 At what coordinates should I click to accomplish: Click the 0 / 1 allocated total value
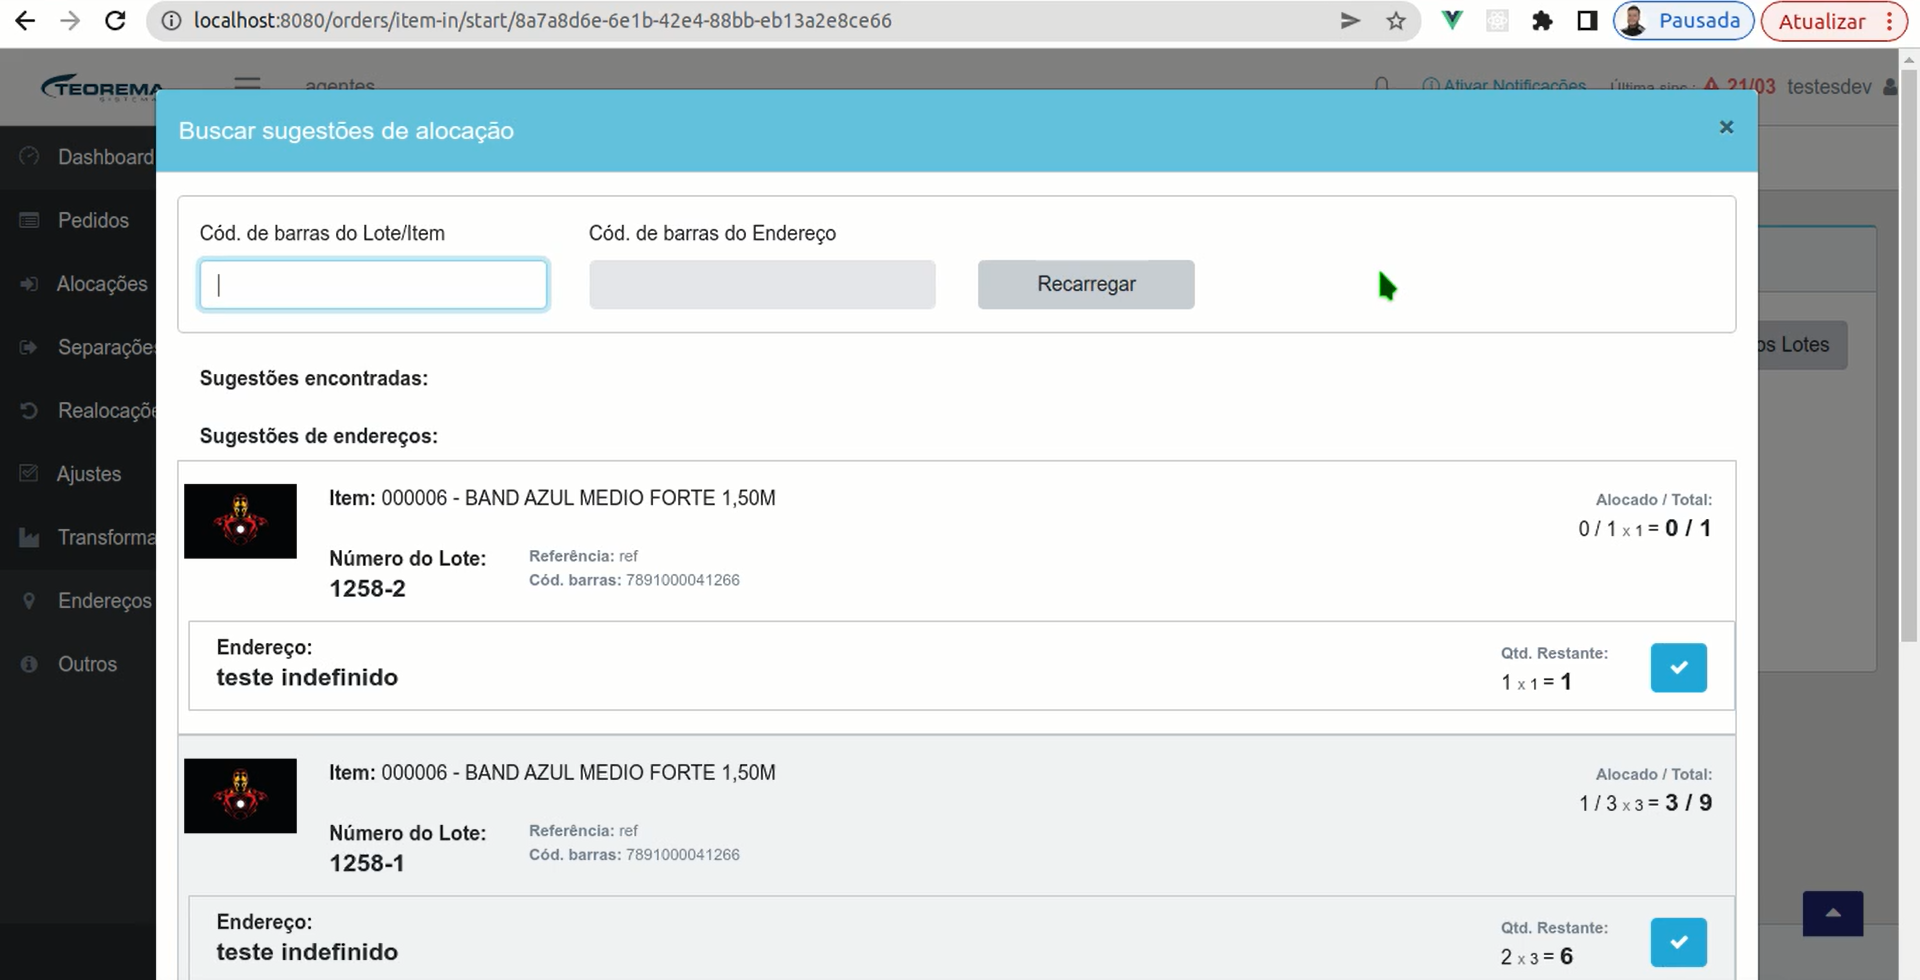(1688, 528)
